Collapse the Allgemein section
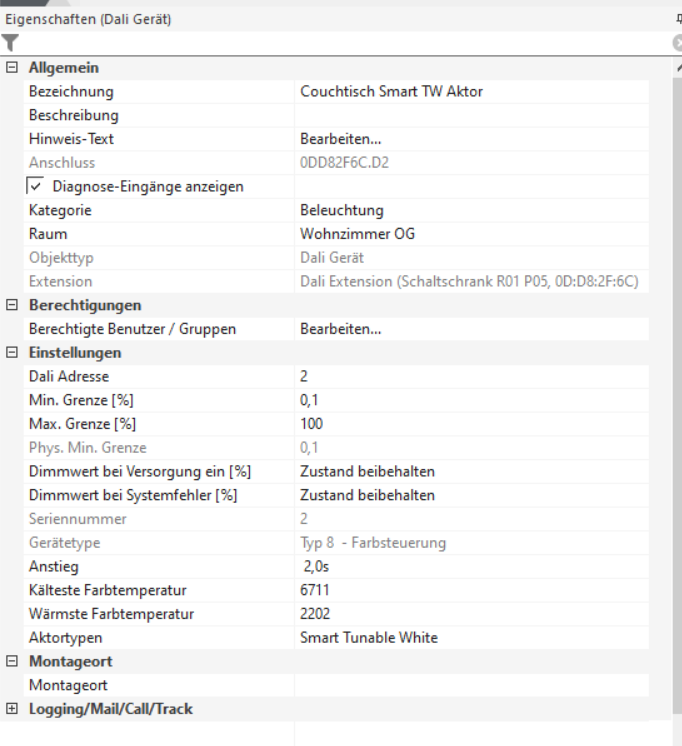The height and width of the screenshot is (746, 682). (12, 67)
